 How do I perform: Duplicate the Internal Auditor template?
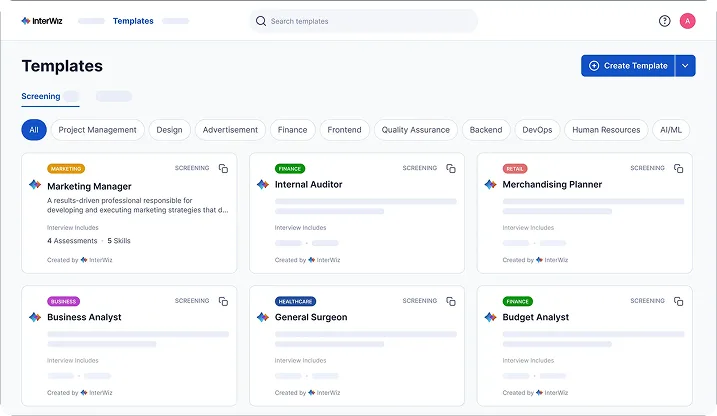(451, 169)
